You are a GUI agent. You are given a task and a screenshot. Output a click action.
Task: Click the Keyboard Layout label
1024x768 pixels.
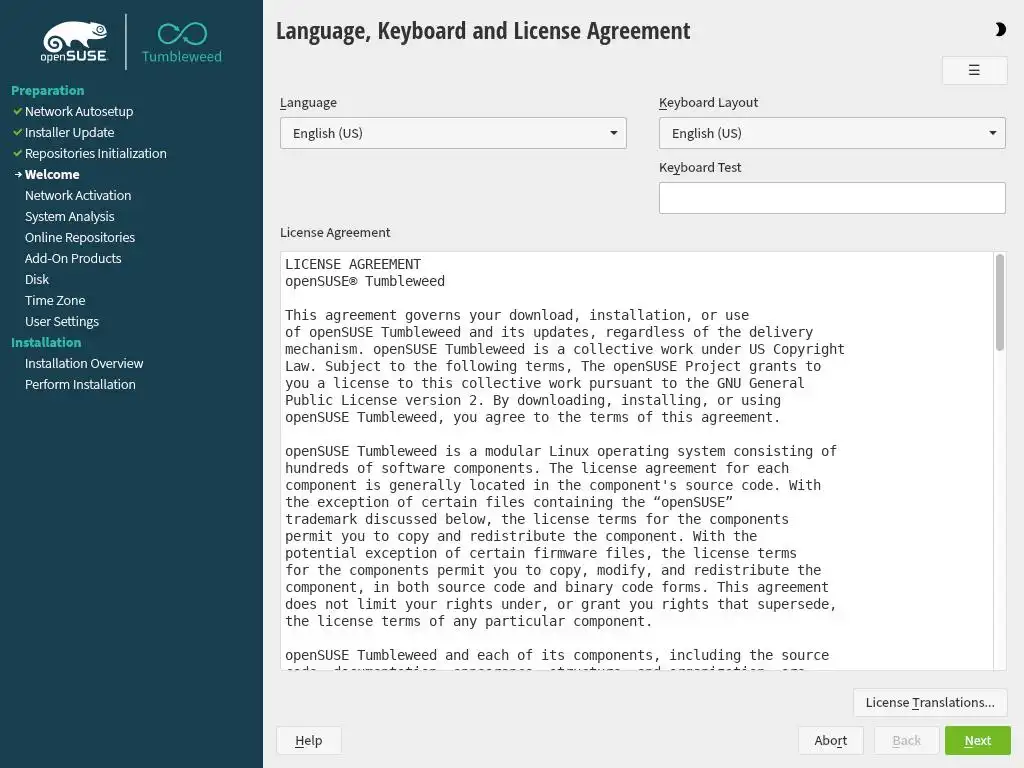point(709,103)
